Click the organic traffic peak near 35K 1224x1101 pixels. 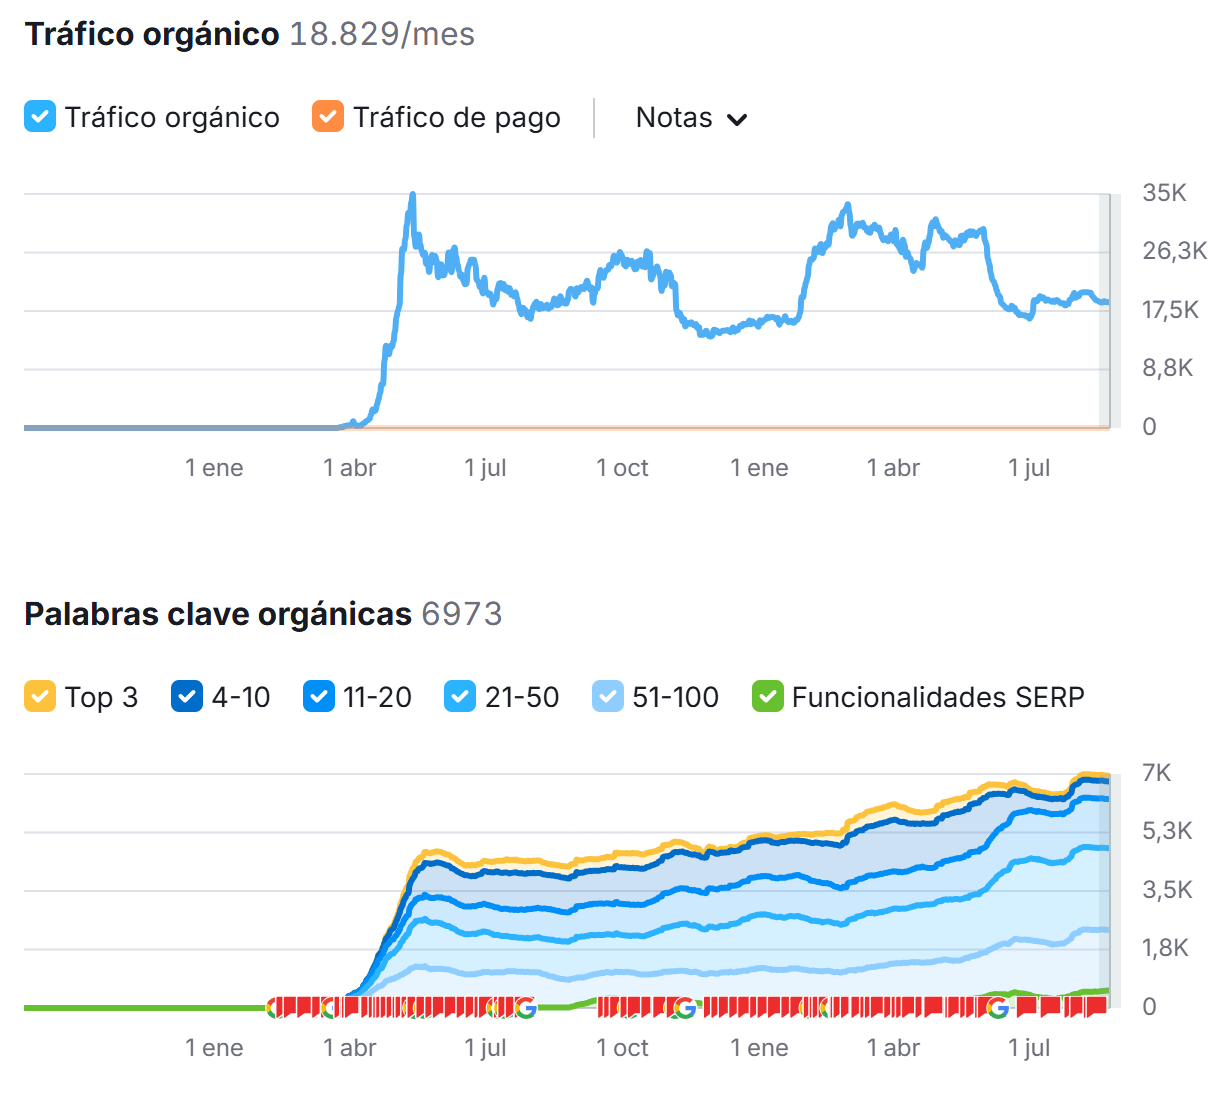point(412,196)
